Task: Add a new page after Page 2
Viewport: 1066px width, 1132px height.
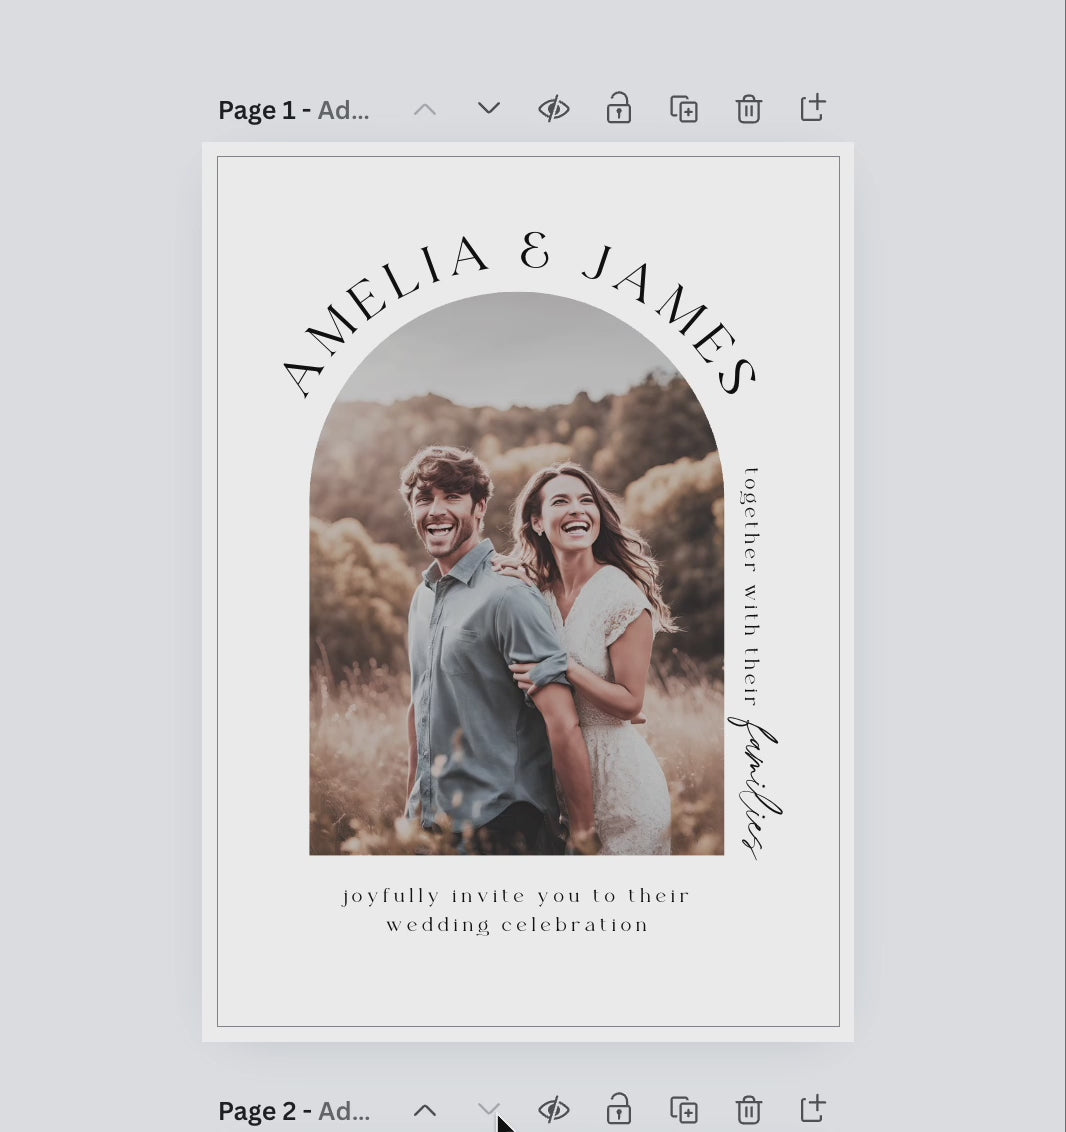Action: (x=813, y=1109)
